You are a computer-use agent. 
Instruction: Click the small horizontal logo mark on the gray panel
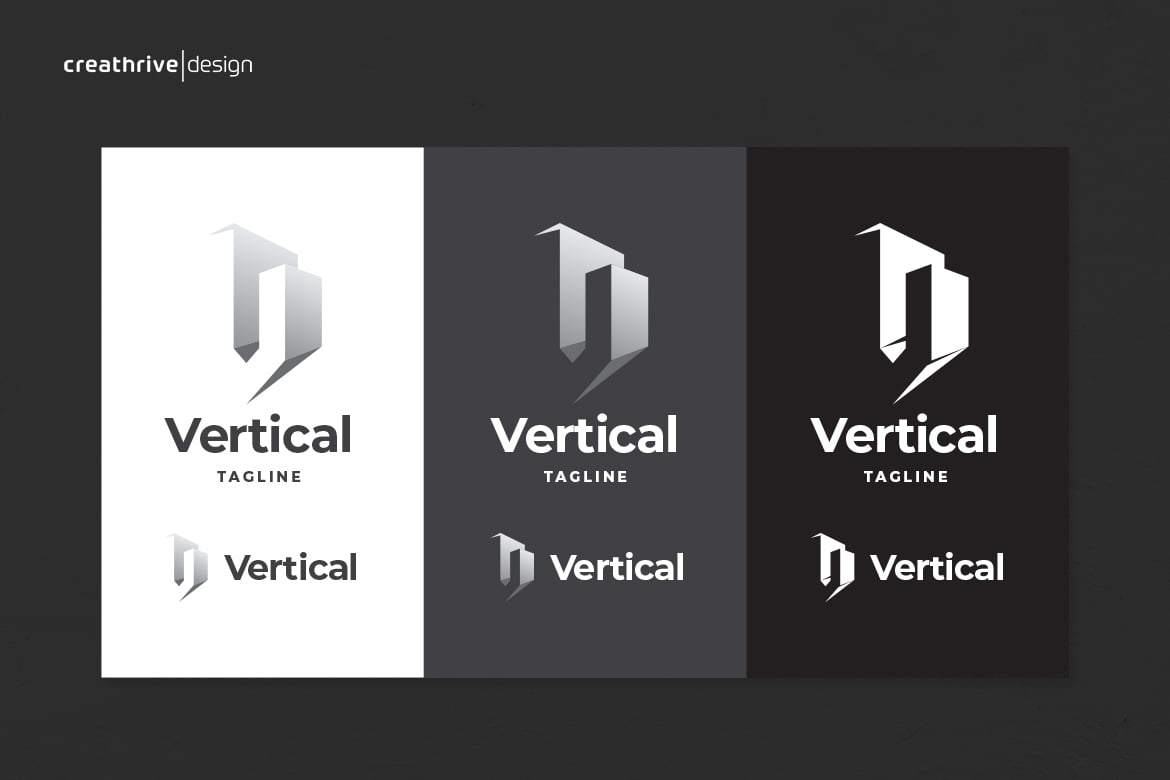[x=513, y=567]
